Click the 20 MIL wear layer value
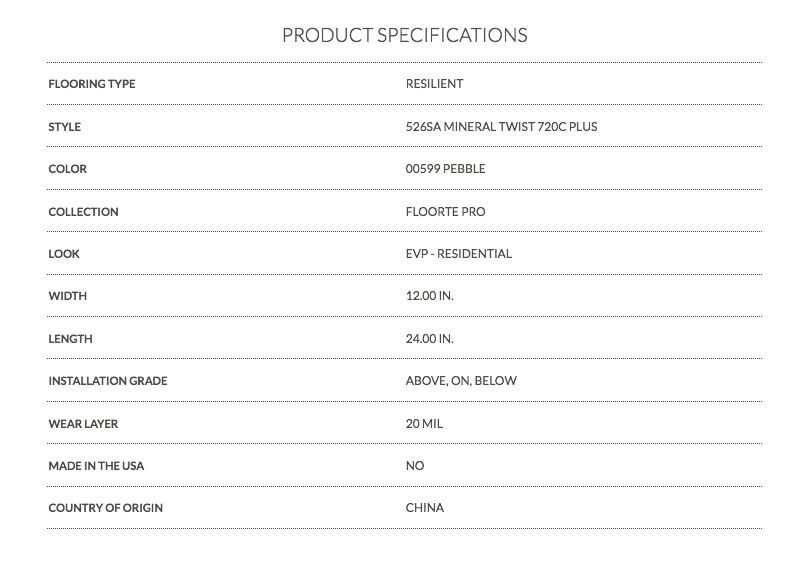This screenshot has width=801, height=575. (x=425, y=424)
